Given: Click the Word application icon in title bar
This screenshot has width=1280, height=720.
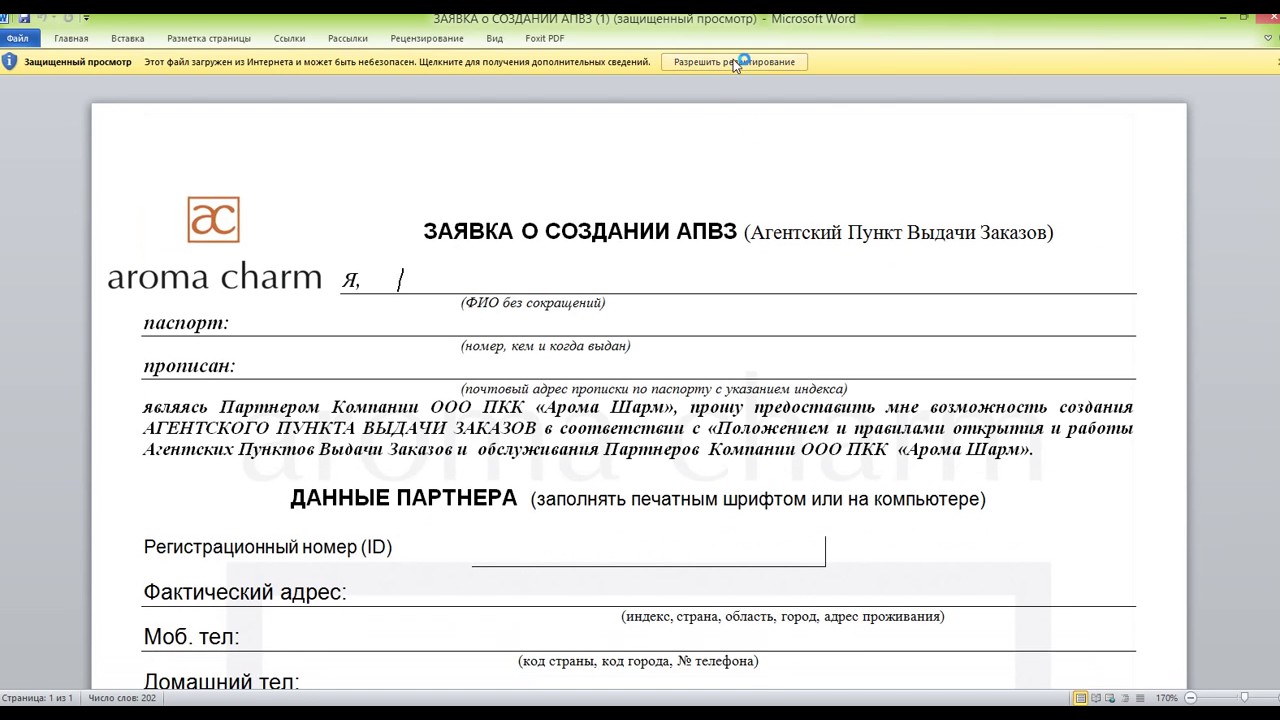Looking at the screenshot, I should click(x=4, y=18).
